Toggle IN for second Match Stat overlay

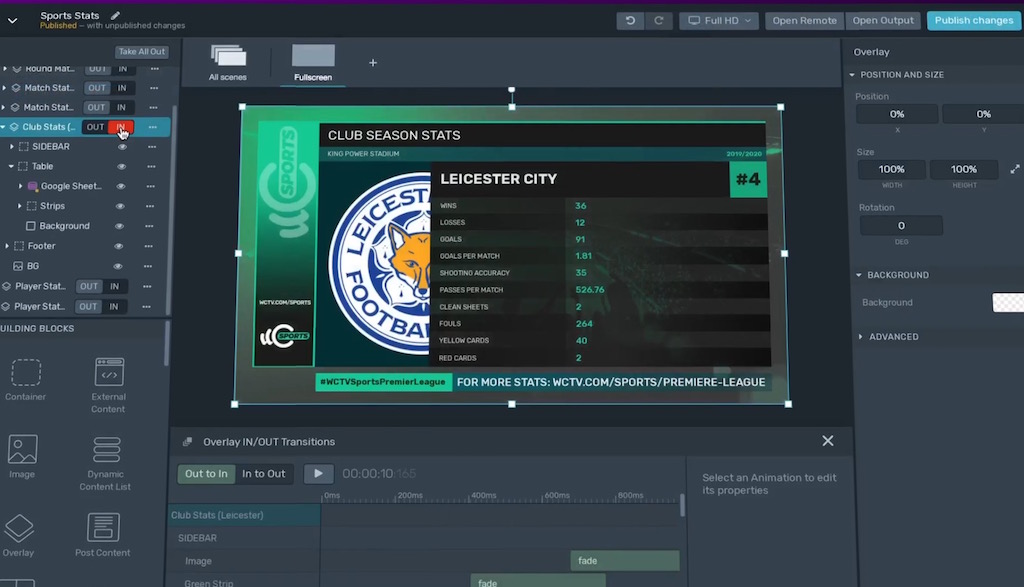click(121, 107)
